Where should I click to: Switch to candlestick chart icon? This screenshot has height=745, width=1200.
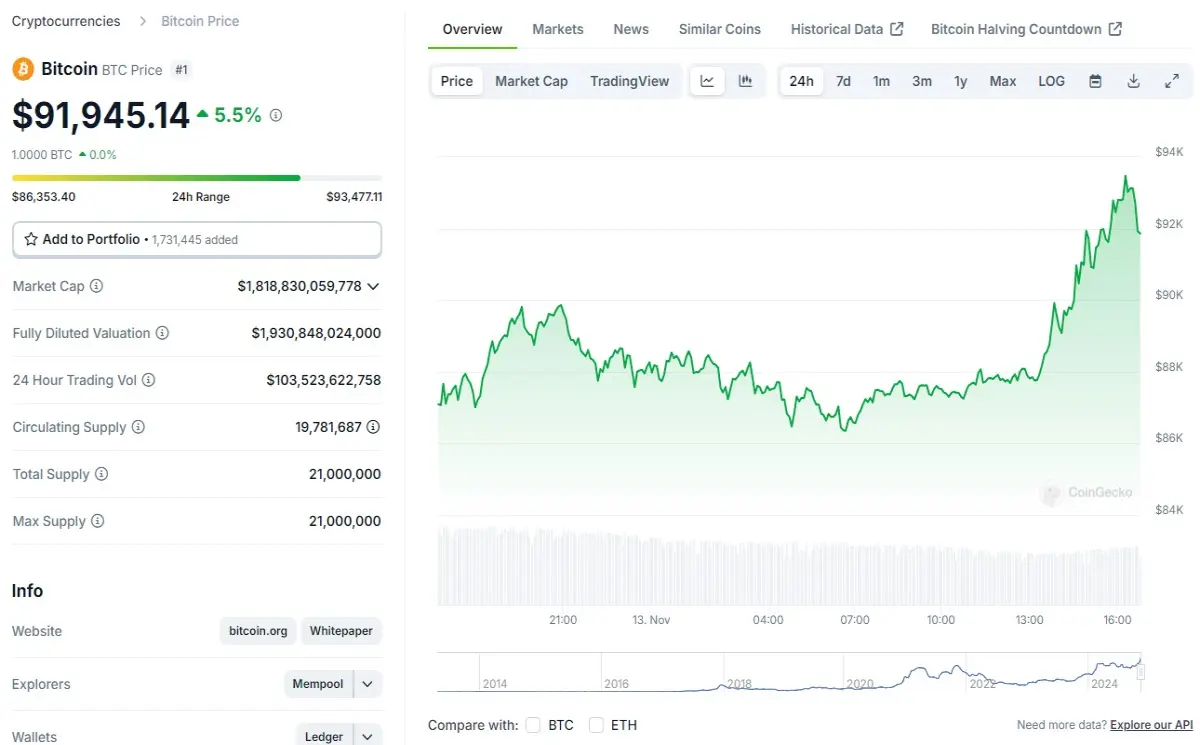click(x=745, y=81)
